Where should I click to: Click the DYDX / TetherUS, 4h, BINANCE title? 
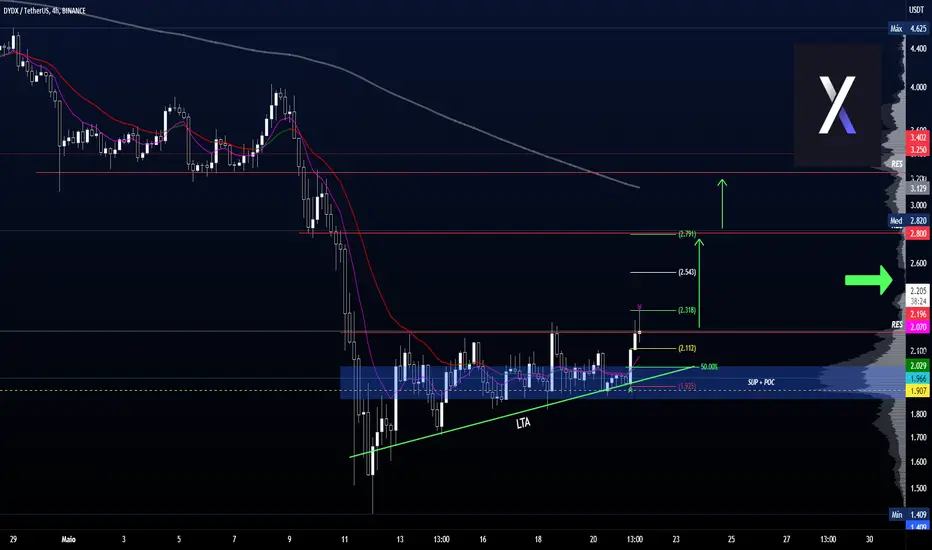(x=45, y=11)
